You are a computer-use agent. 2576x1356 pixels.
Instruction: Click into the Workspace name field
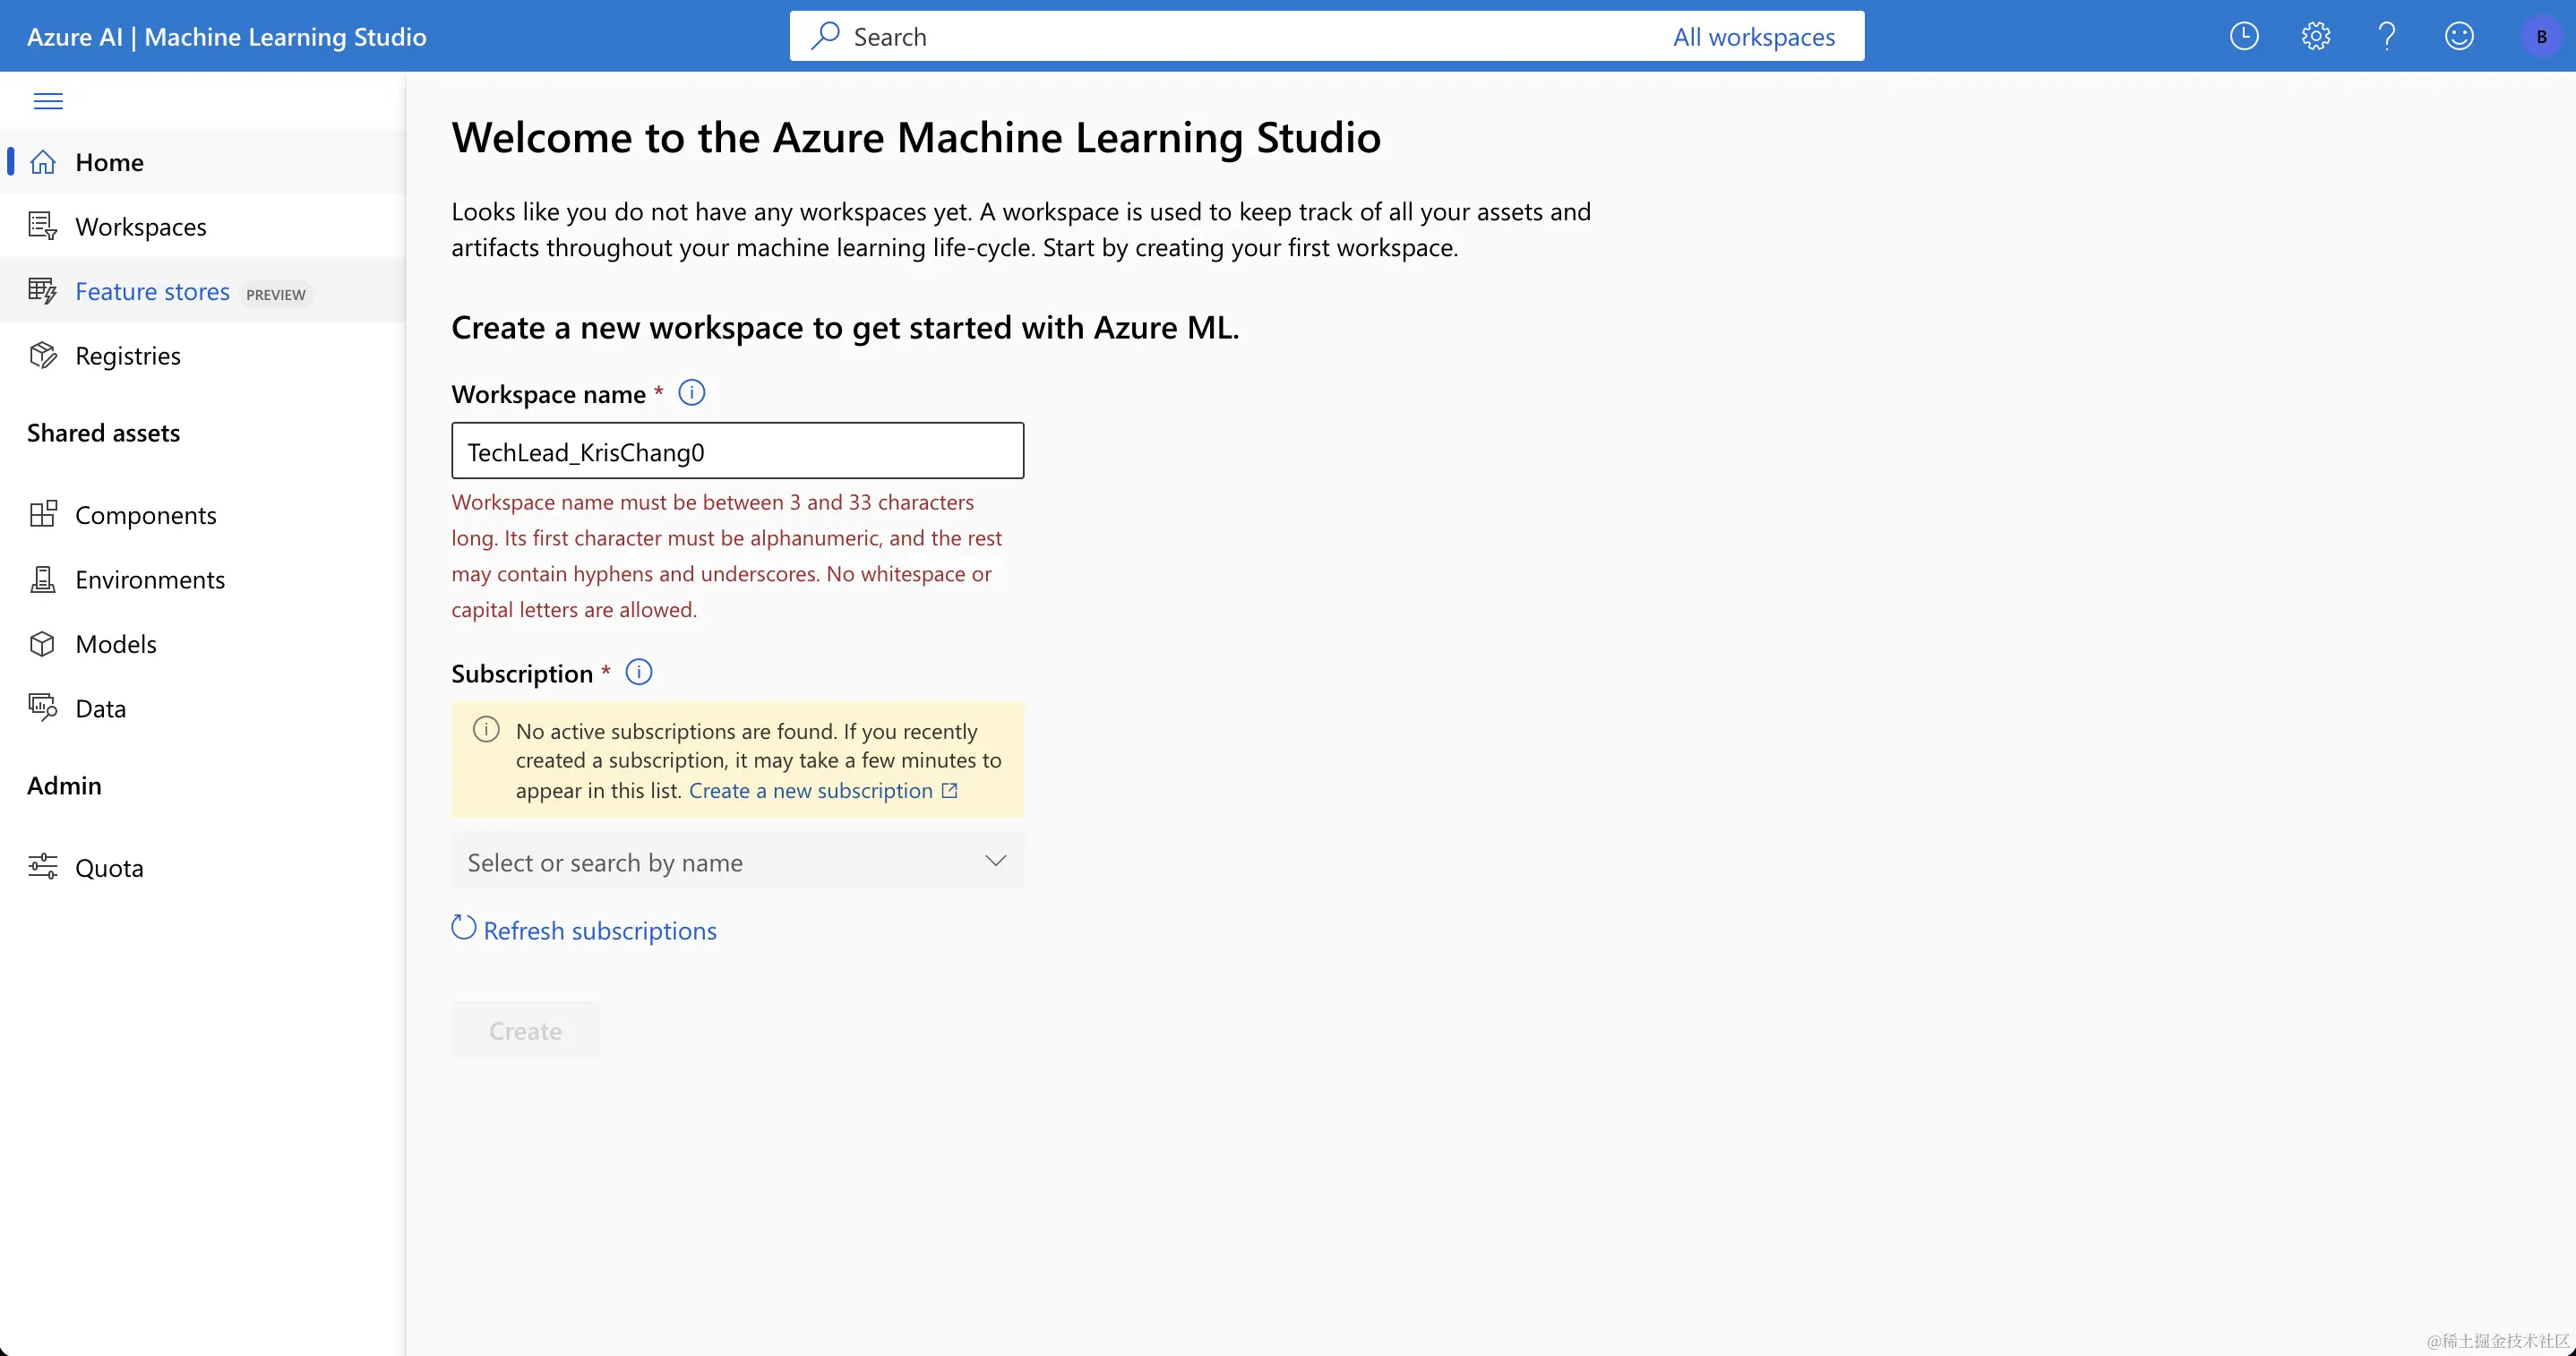click(x=737, y=451)
